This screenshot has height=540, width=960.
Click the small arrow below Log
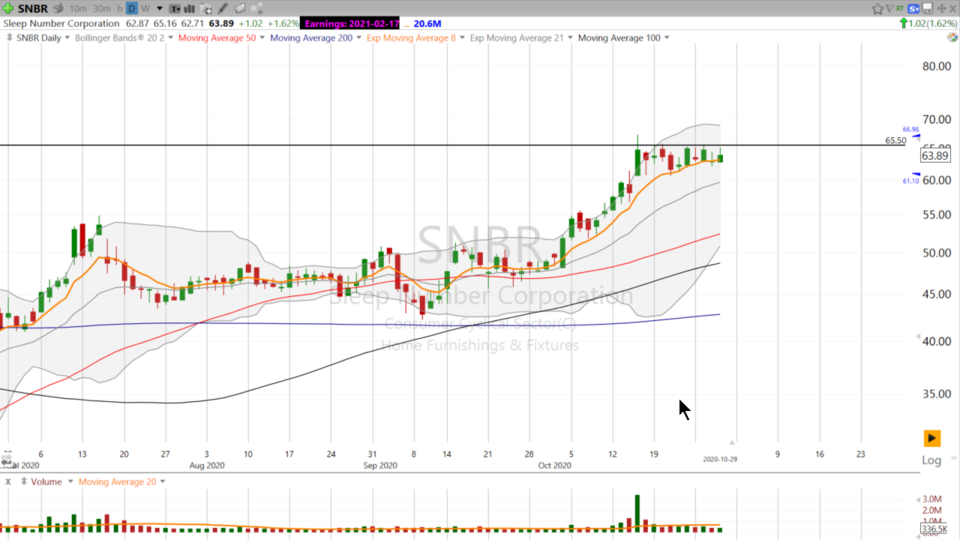(953, 458)
